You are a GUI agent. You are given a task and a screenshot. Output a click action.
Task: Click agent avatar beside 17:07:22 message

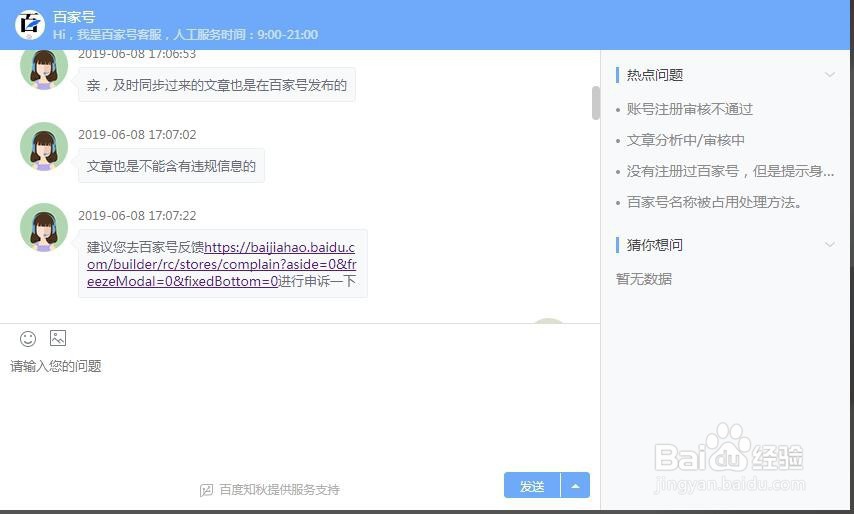[44, 227]
